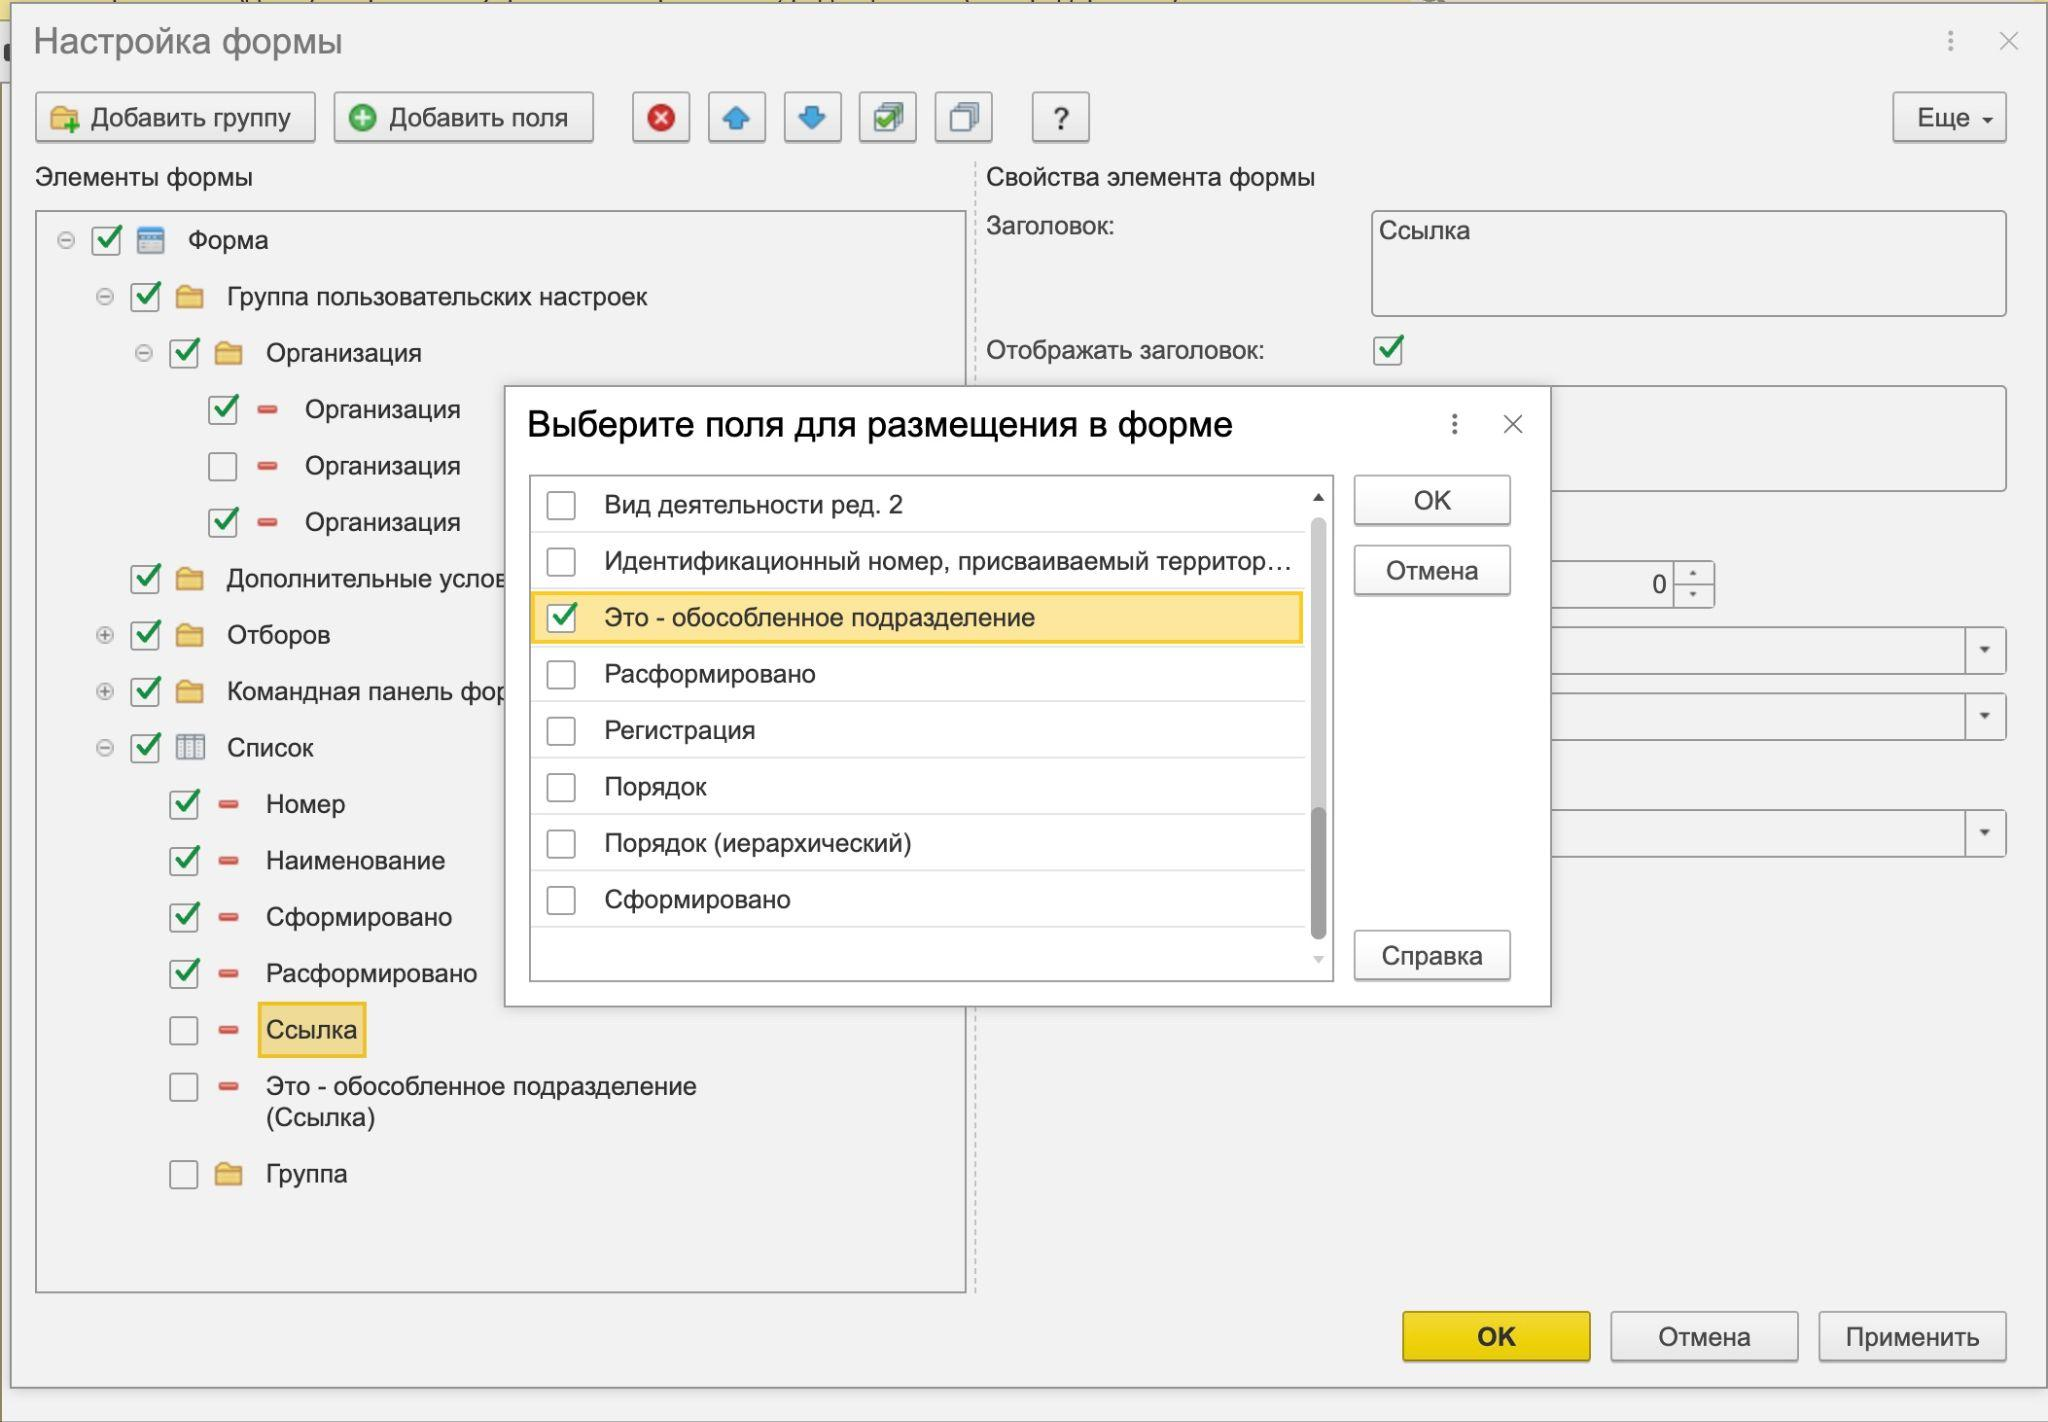
Task: Open the bottom properties dropdown arrow
Action: [1985, 833]
